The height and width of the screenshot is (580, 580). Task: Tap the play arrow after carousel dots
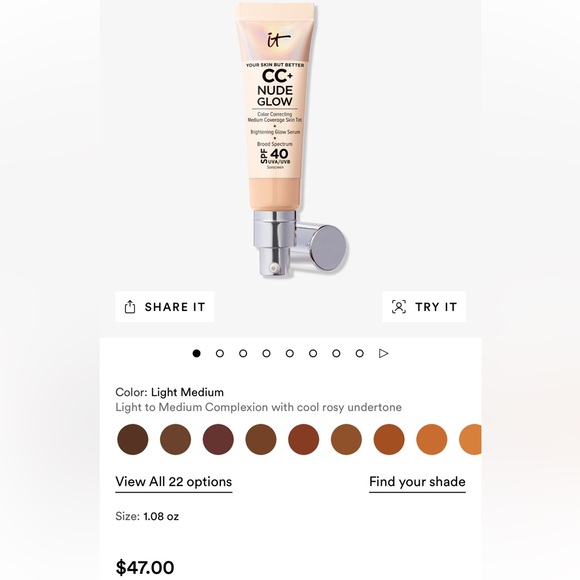(384, 353)
